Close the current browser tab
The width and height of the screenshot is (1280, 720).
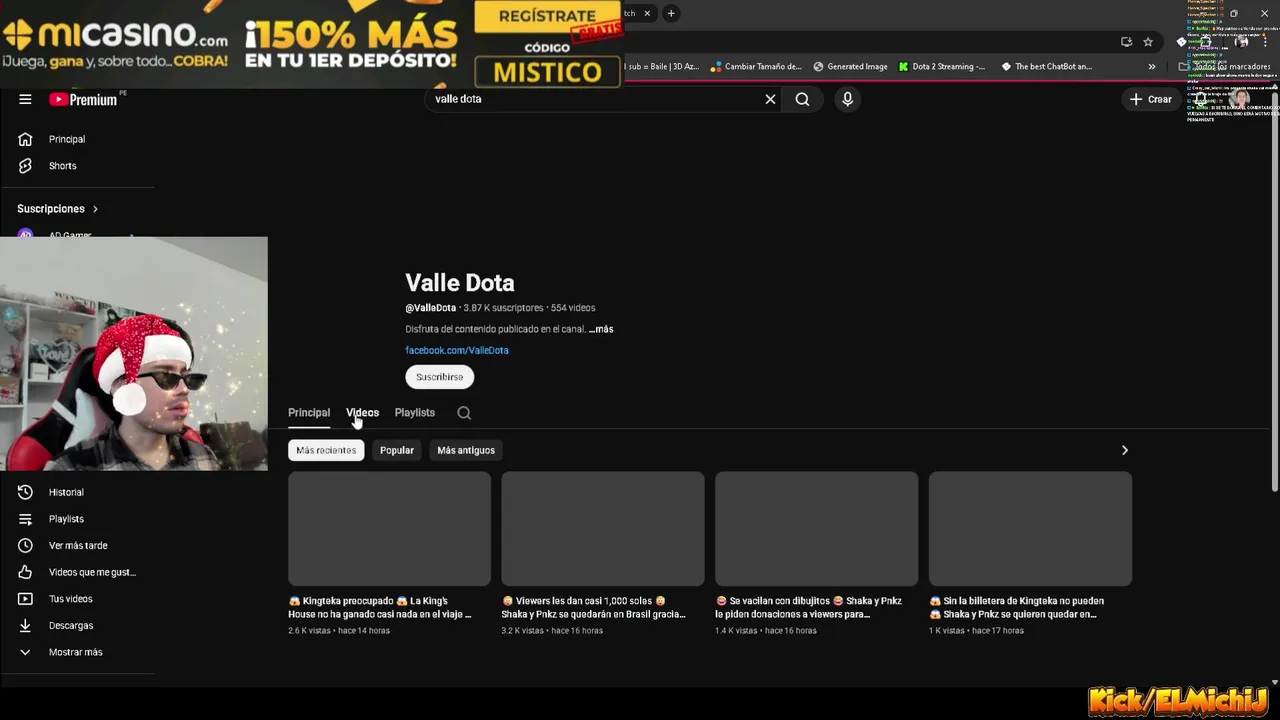647,13
